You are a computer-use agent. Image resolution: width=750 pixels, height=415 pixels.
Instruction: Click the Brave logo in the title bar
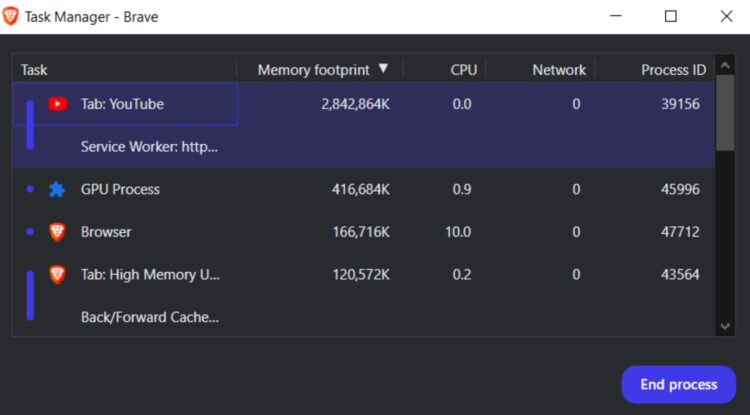(x=10, y=17)
